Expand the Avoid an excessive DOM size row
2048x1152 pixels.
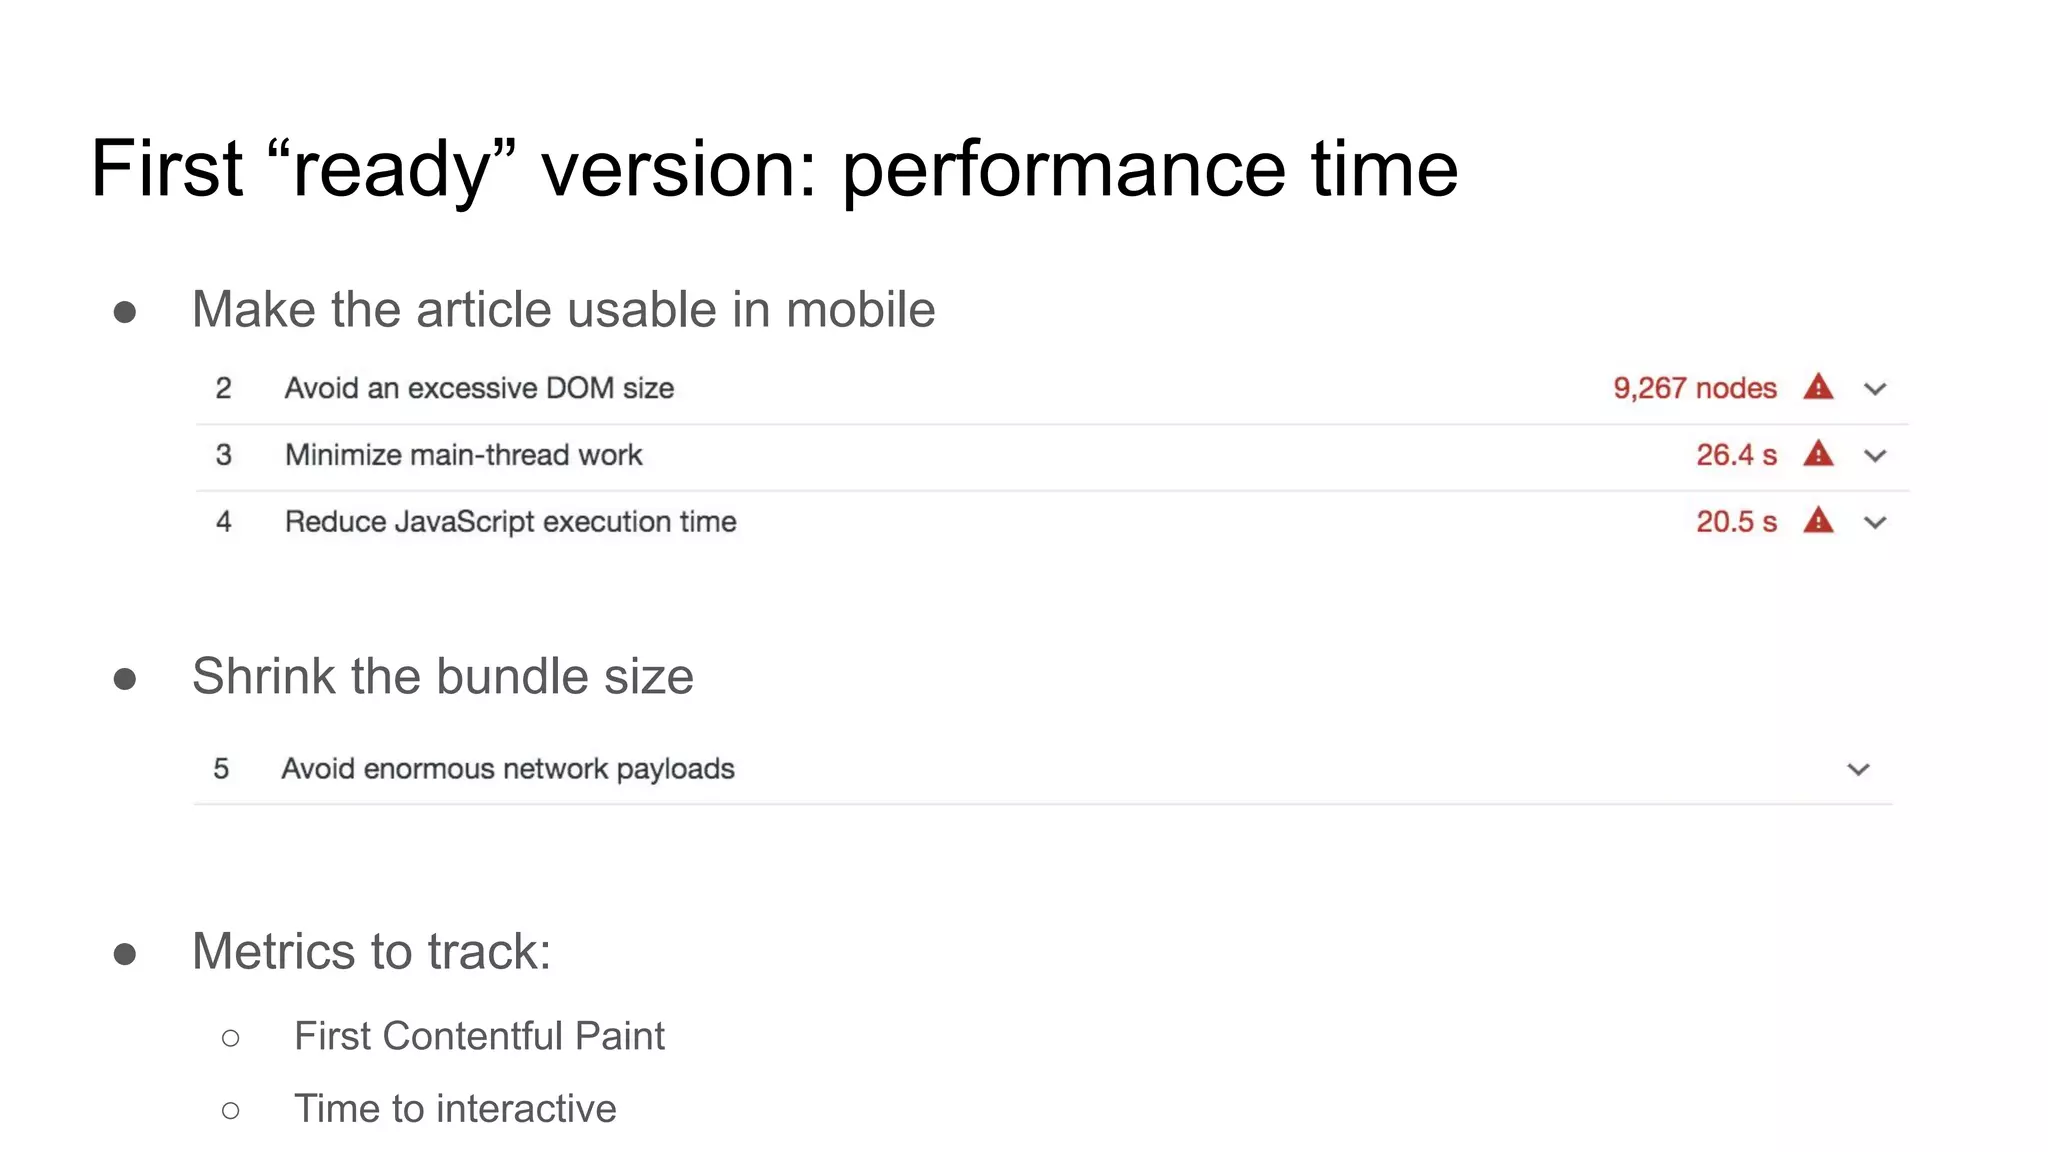1875,389
